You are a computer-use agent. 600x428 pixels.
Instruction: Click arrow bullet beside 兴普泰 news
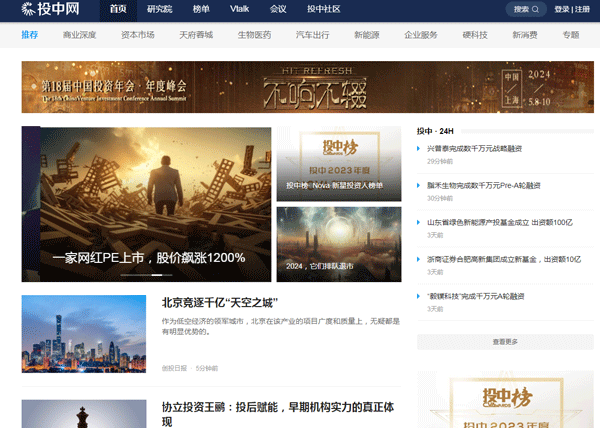418,148
